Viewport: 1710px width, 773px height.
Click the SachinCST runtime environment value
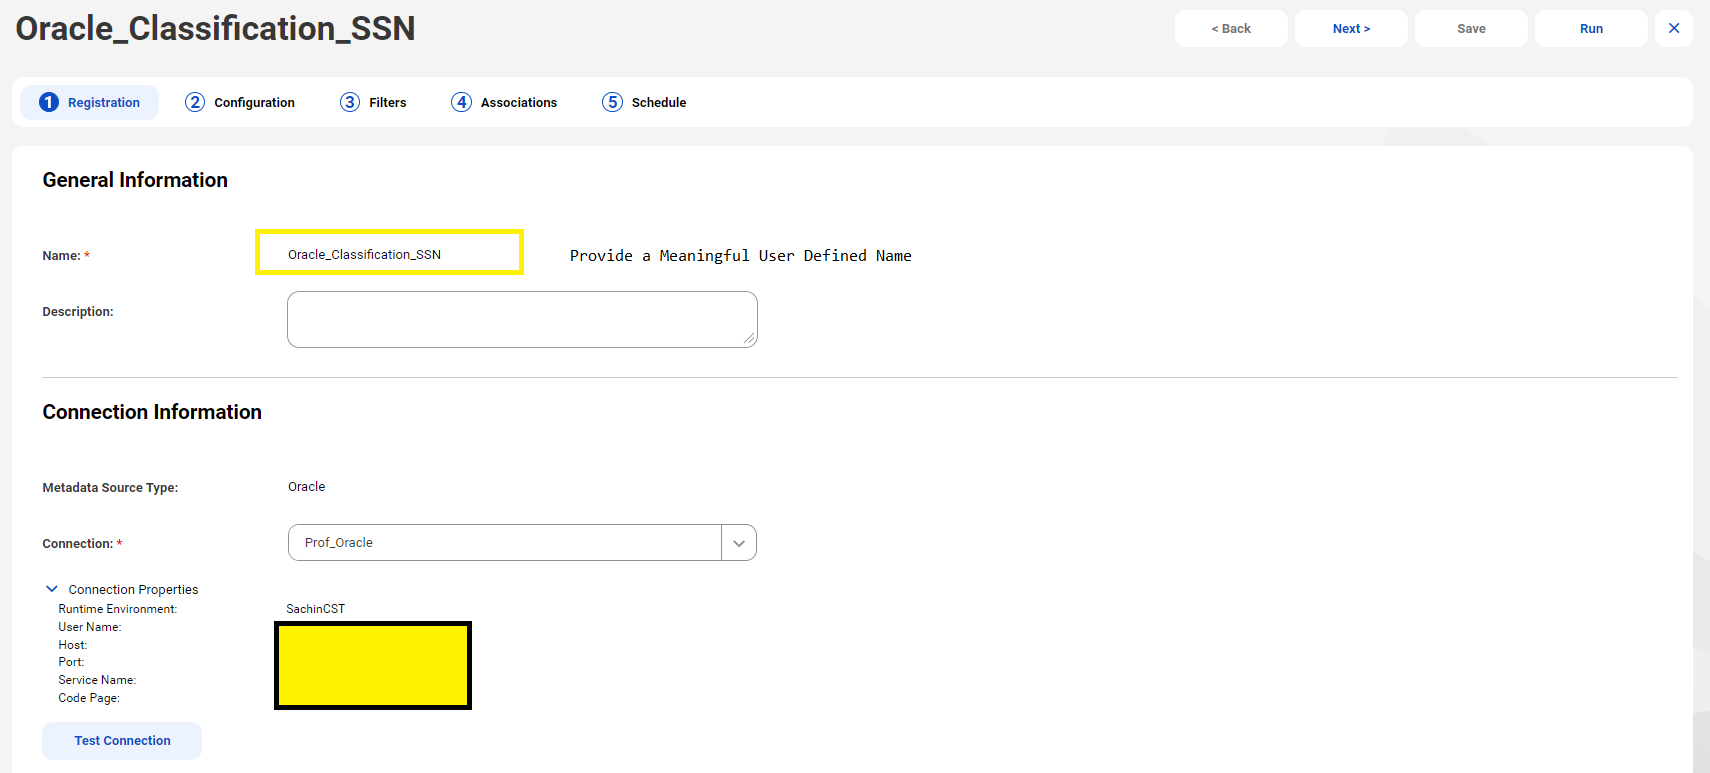[315, 608]
